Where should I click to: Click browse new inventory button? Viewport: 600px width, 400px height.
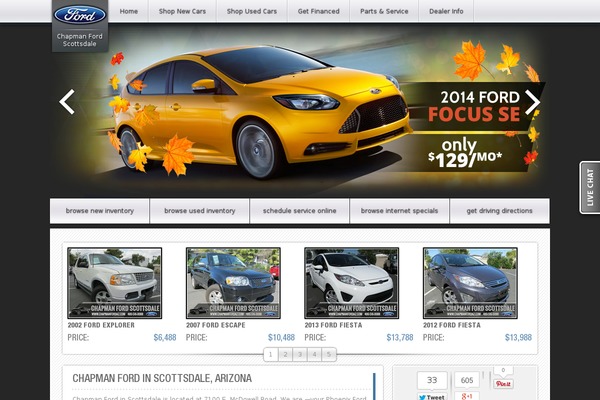[99, 211]
